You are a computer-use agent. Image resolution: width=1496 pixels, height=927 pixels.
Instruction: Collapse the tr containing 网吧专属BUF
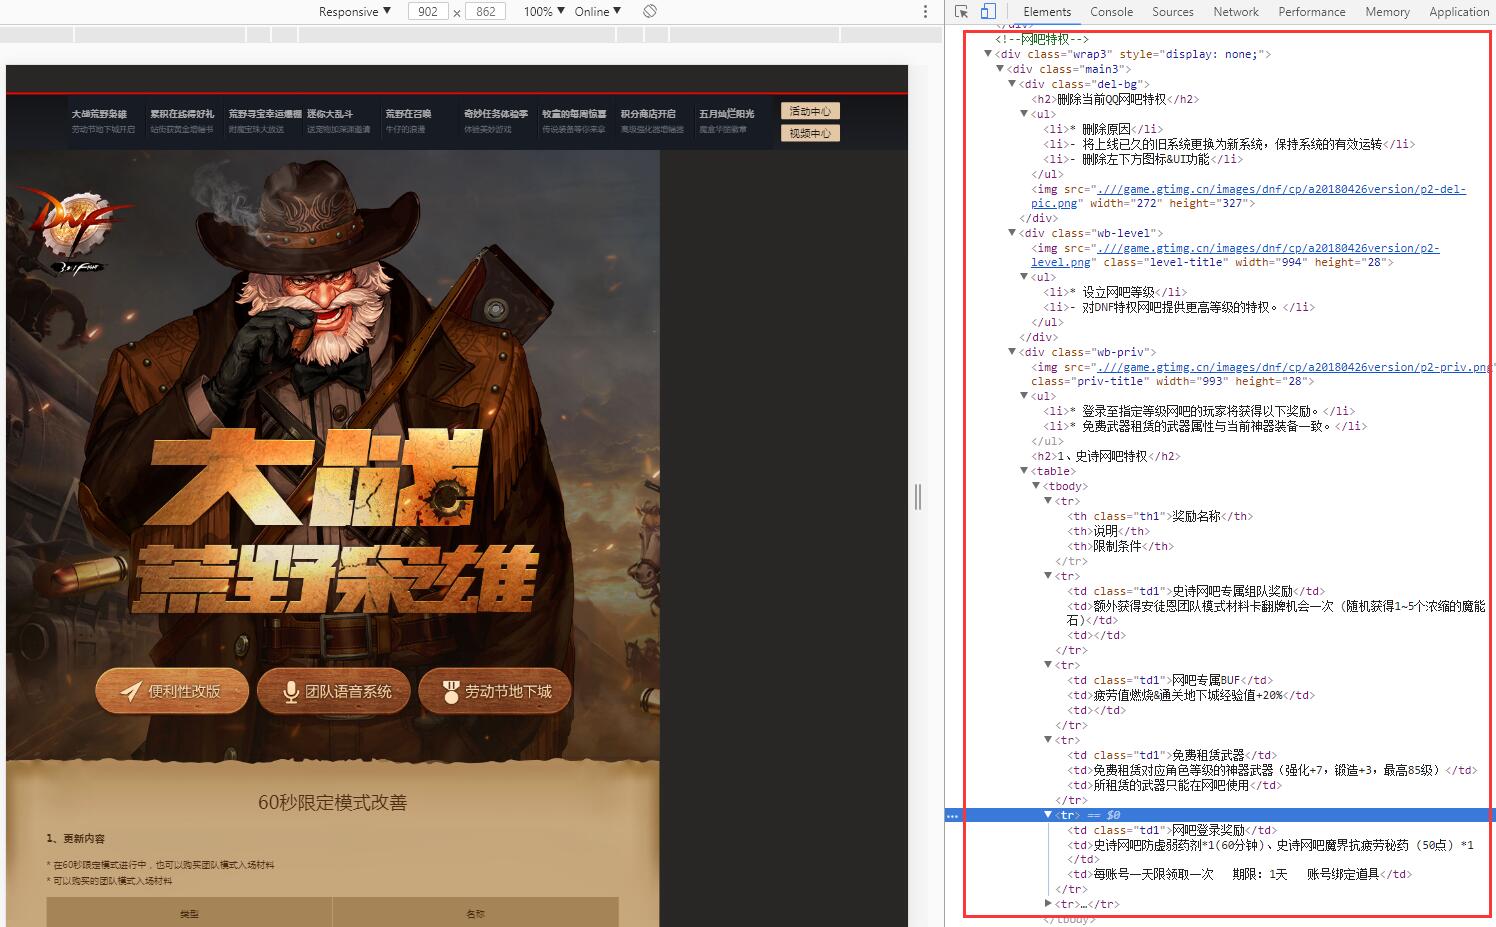pyautogui.click(x=1048, y=665)
